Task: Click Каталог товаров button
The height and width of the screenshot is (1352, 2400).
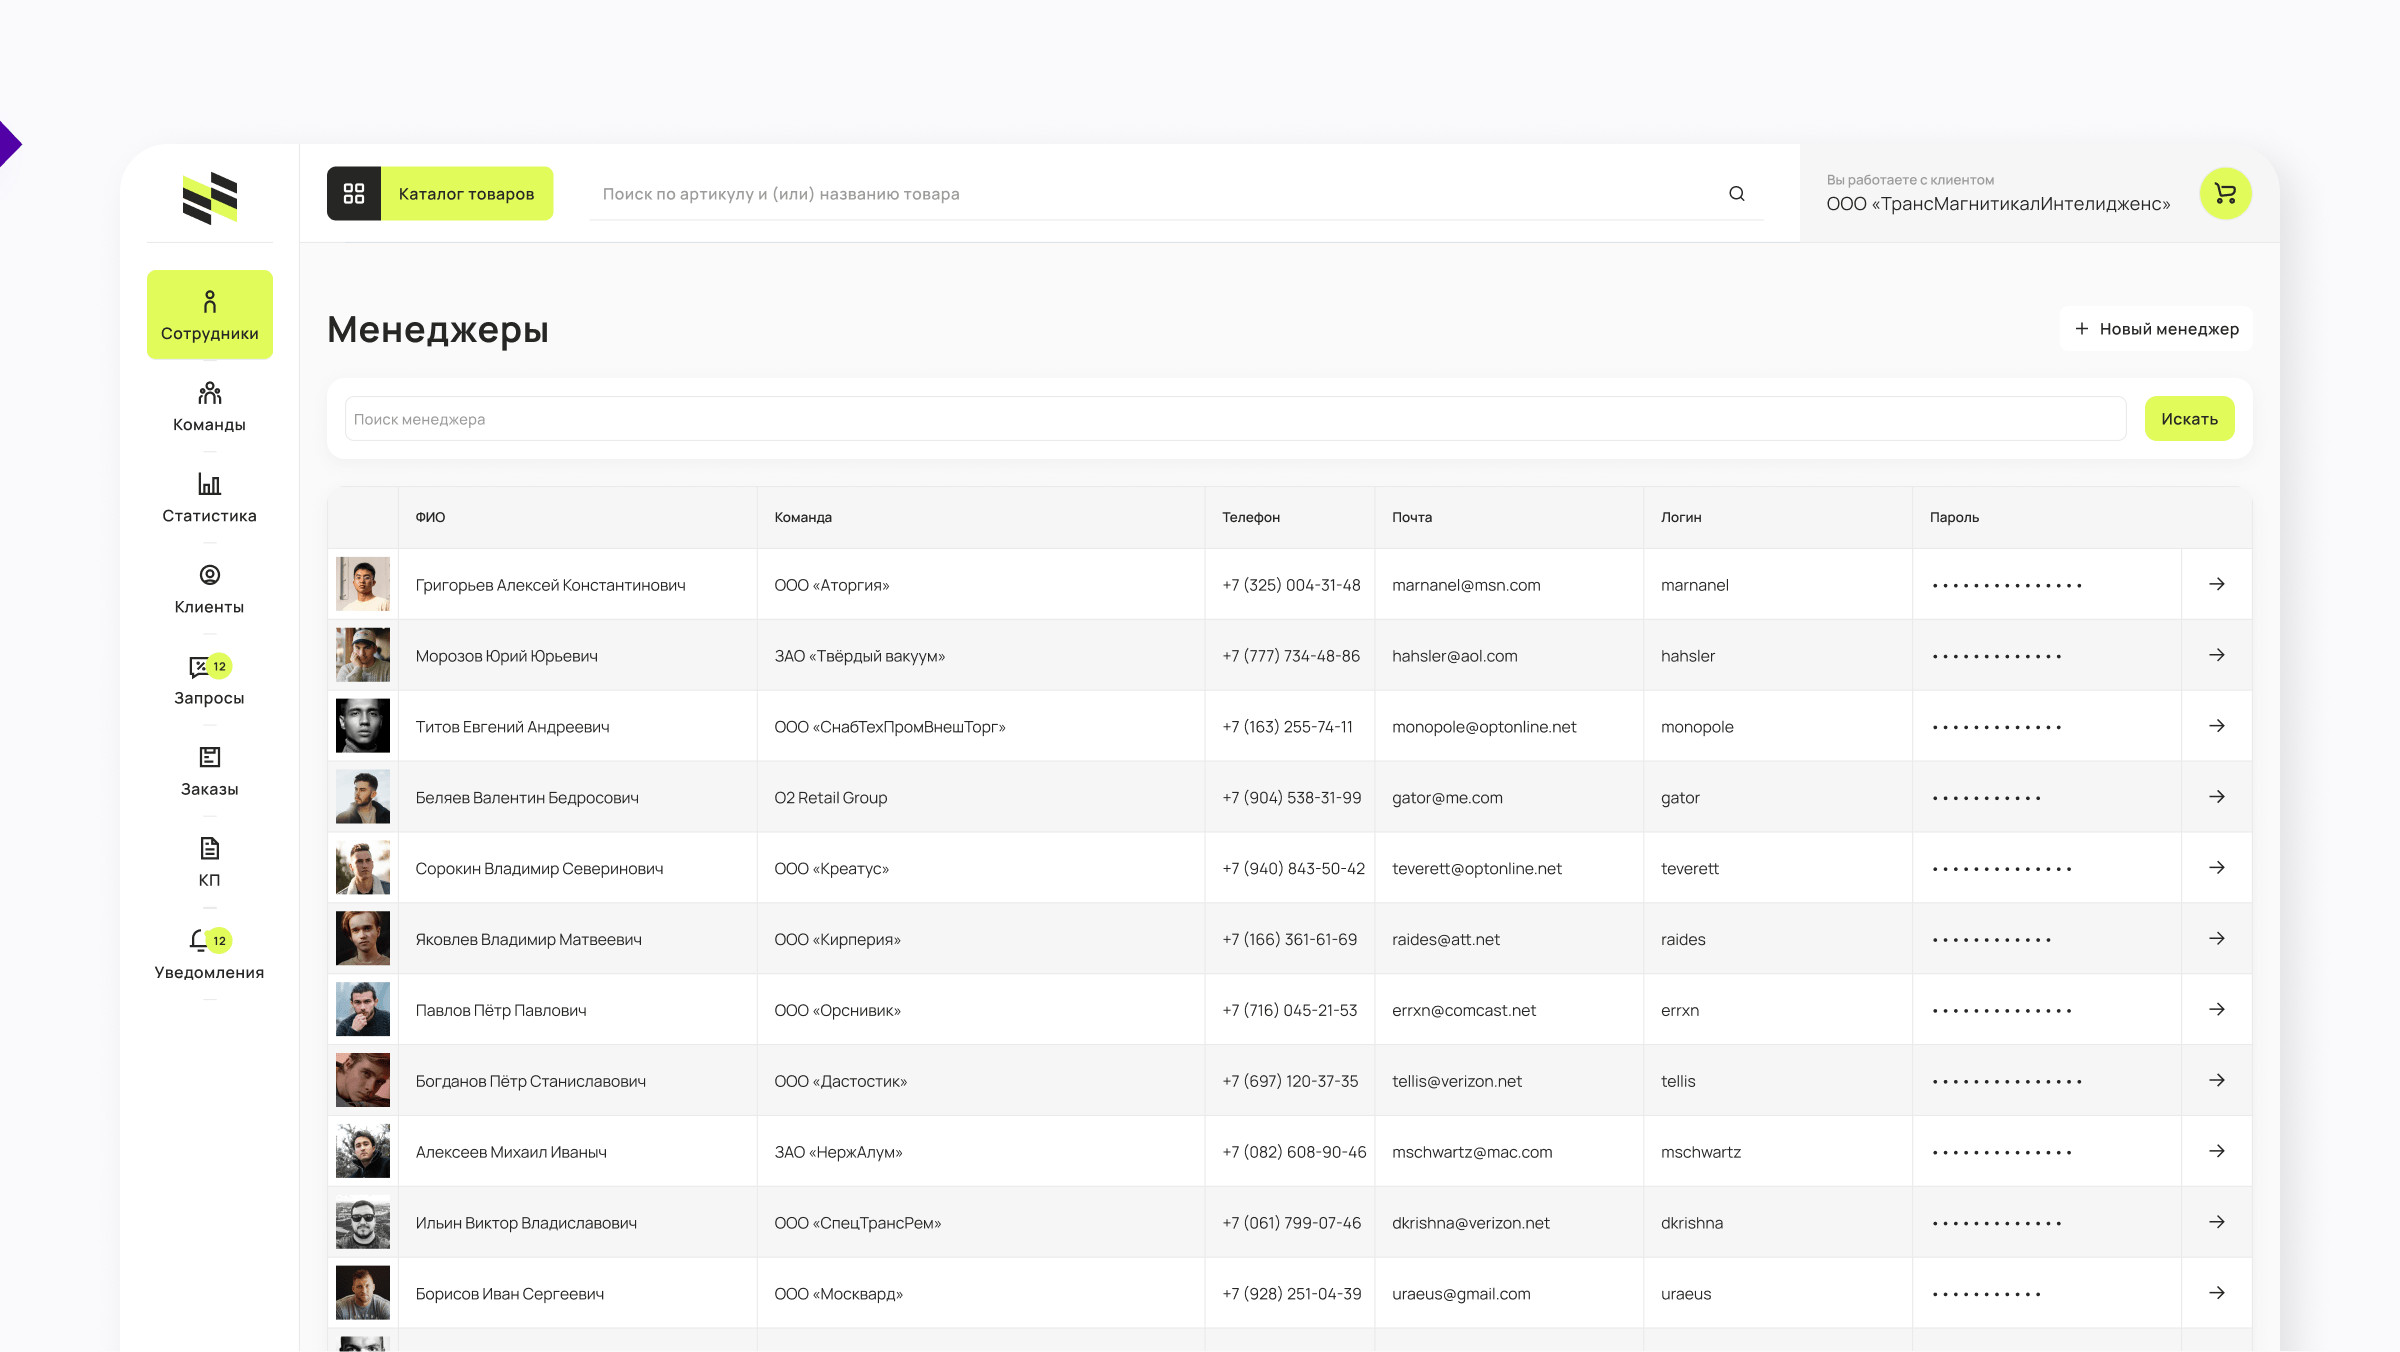Action: tap(466, 193)
